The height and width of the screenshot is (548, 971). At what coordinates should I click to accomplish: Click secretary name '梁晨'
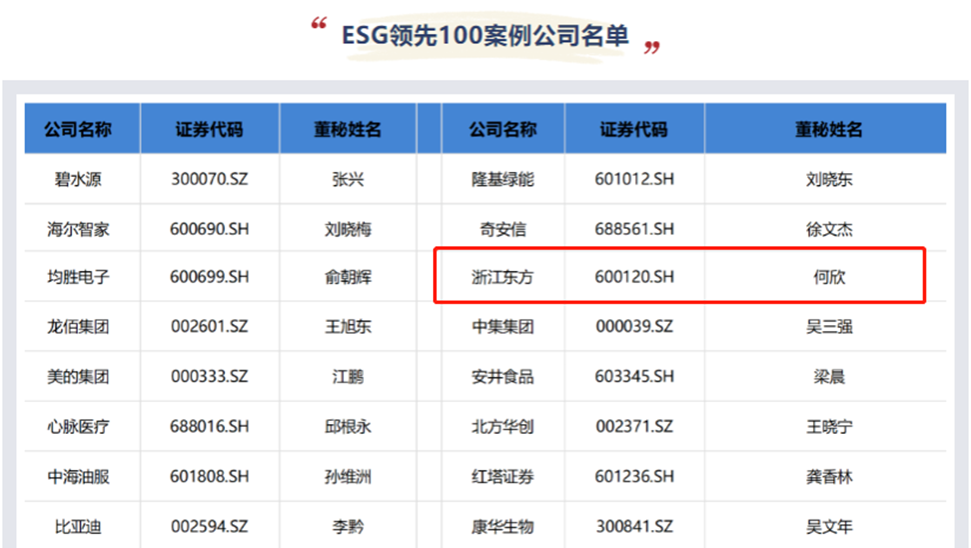(x=829, y=376)
